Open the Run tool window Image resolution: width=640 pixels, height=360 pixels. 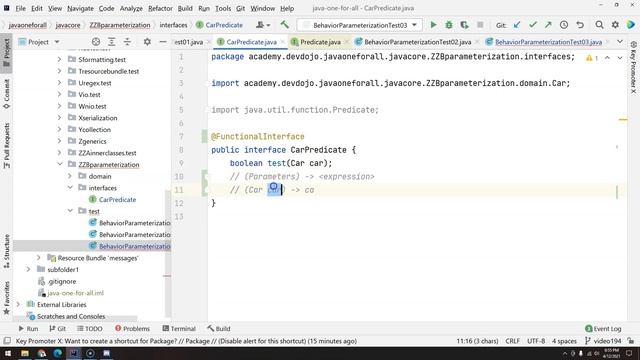tap(28, 329)
